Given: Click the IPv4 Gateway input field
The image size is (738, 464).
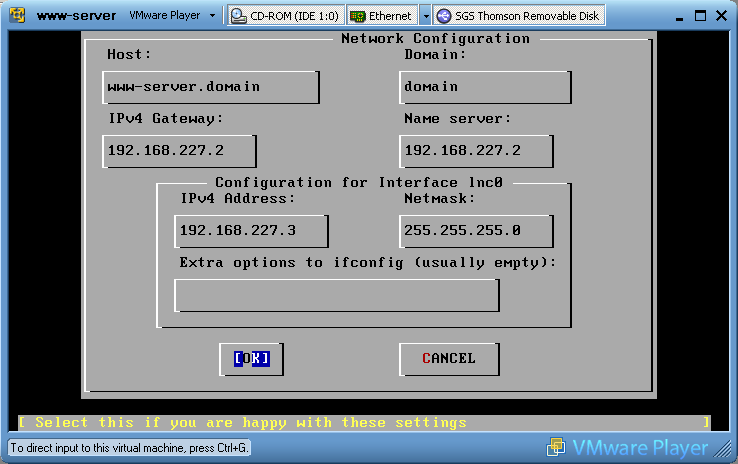Looking at the screenshot, I should click(x=179, y=151).
